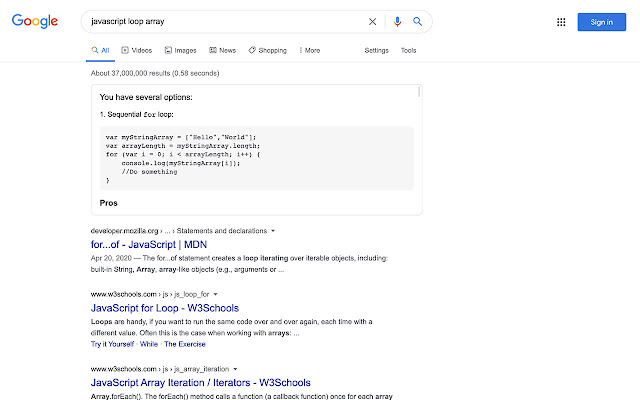
Task: Expand the More menu
Action: [x=310, y=51]
